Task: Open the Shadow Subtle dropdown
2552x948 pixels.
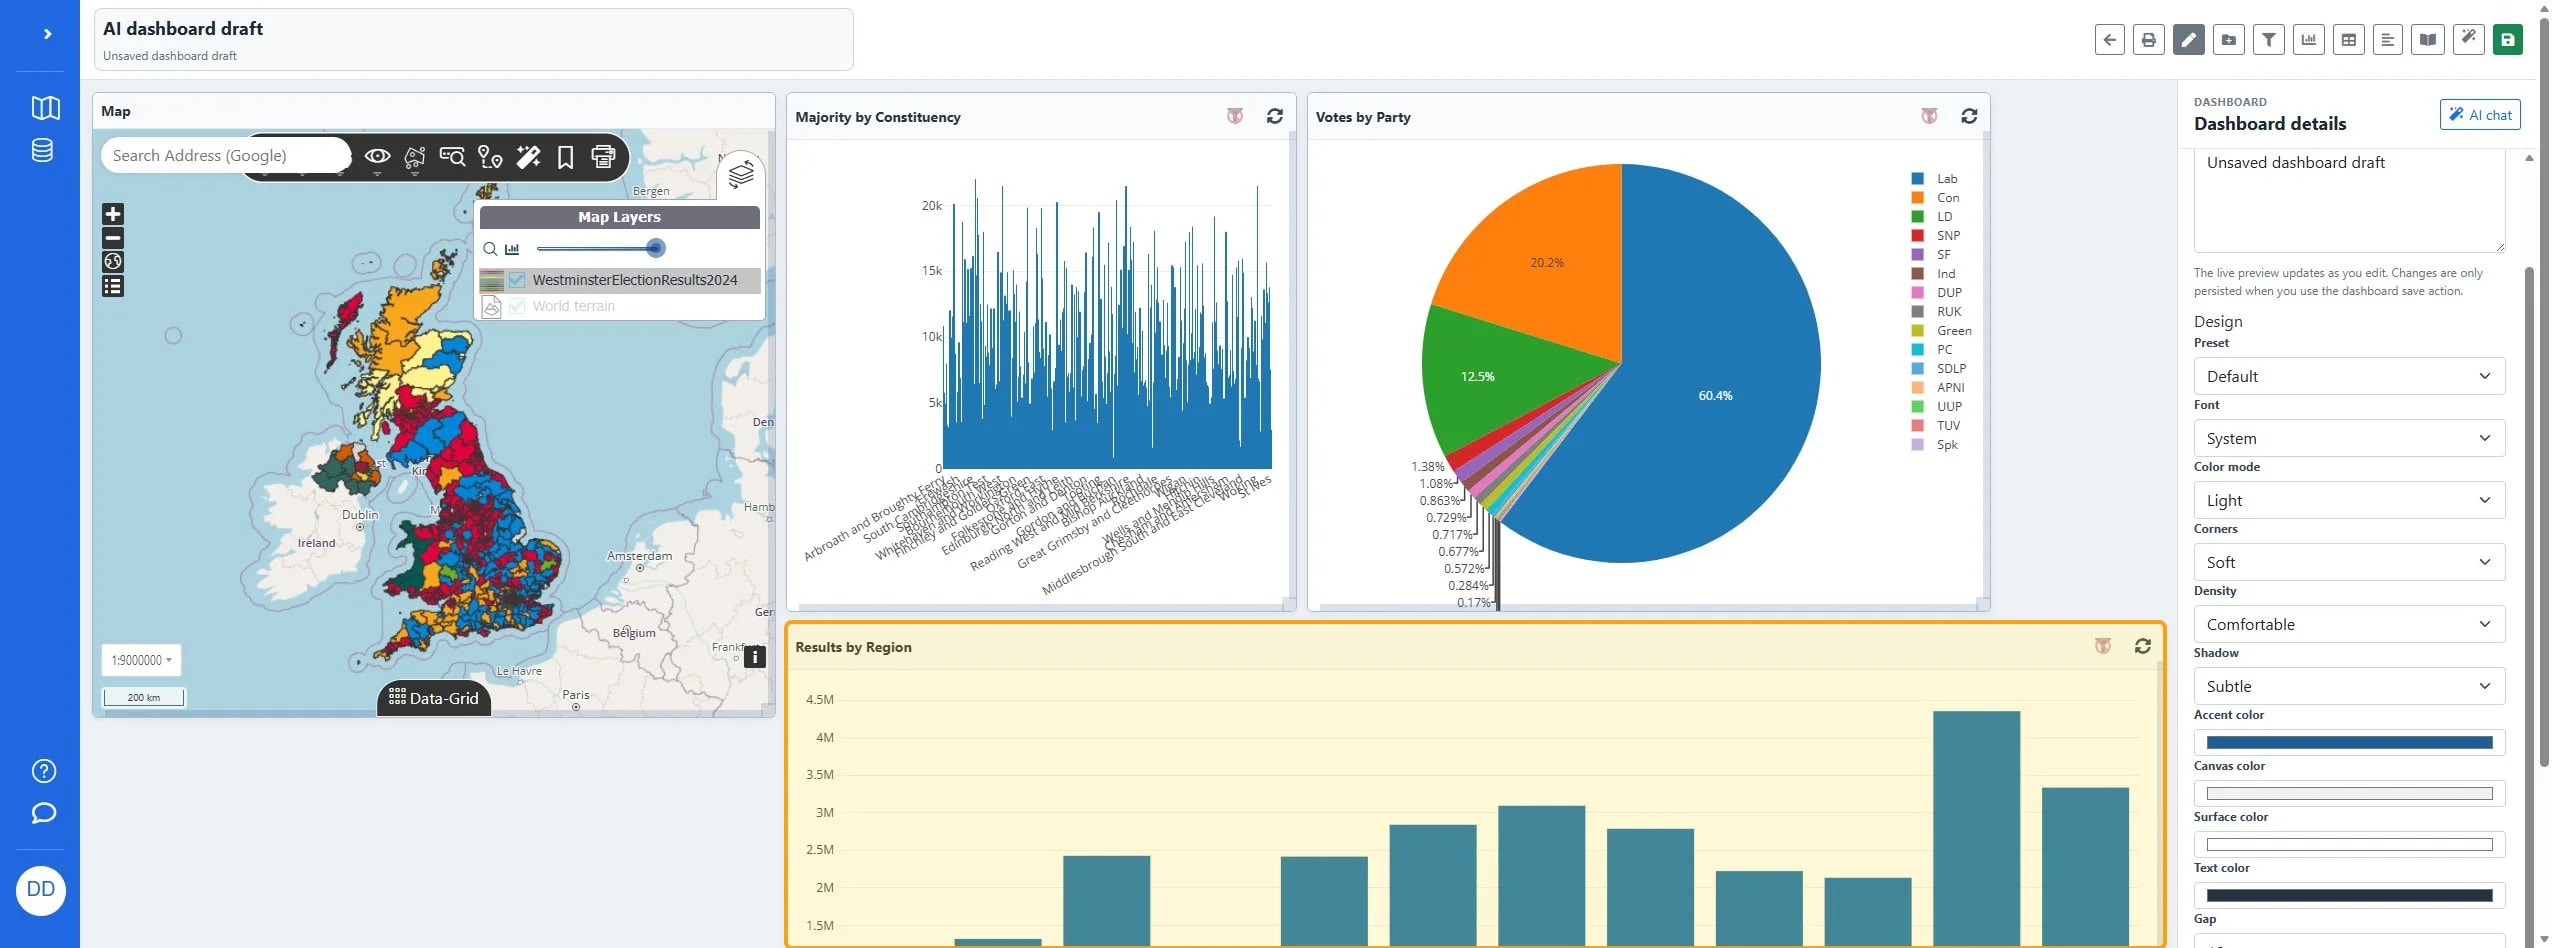Action: click(2348, 686)
